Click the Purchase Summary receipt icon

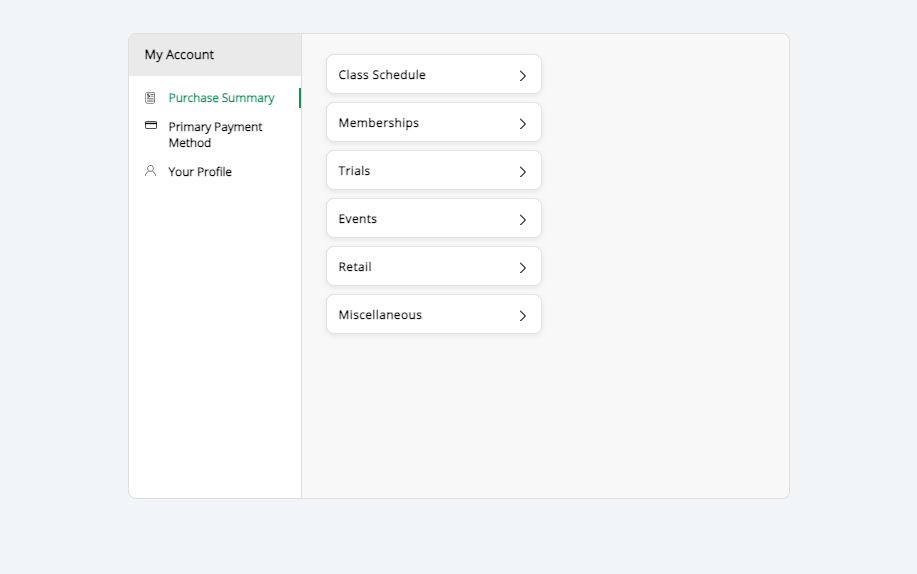tap(150, 98)
